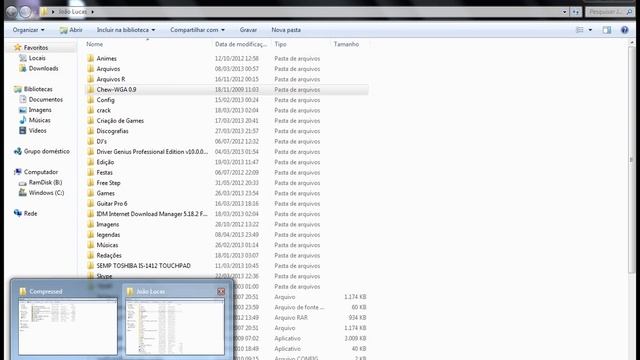Select Grupo doméstico in sidebar
Image resolution: width=640 pixels, height=360 pixels.
coord(47,151)
